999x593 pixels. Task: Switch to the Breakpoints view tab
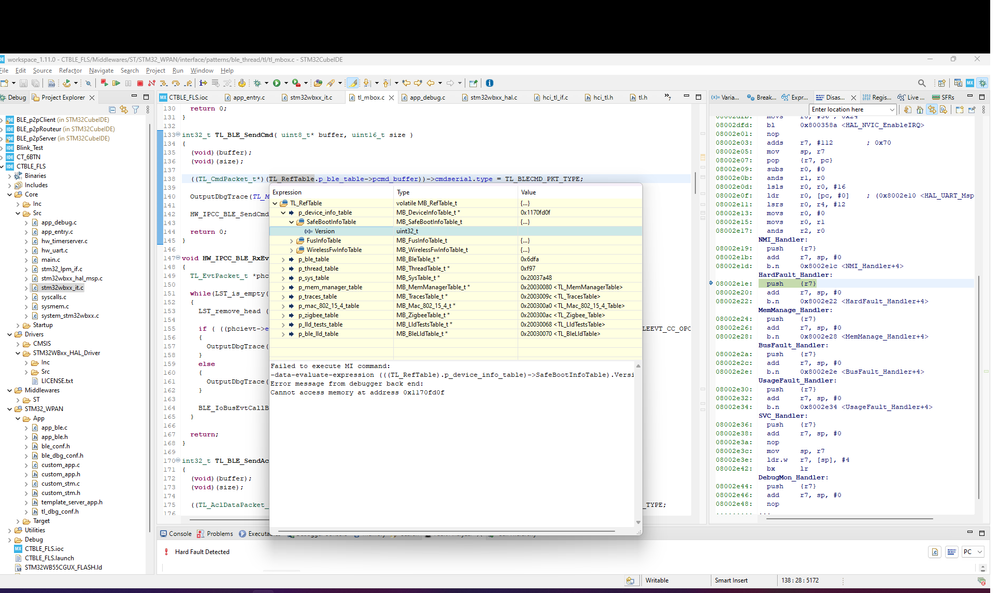(x=761, y=97)
